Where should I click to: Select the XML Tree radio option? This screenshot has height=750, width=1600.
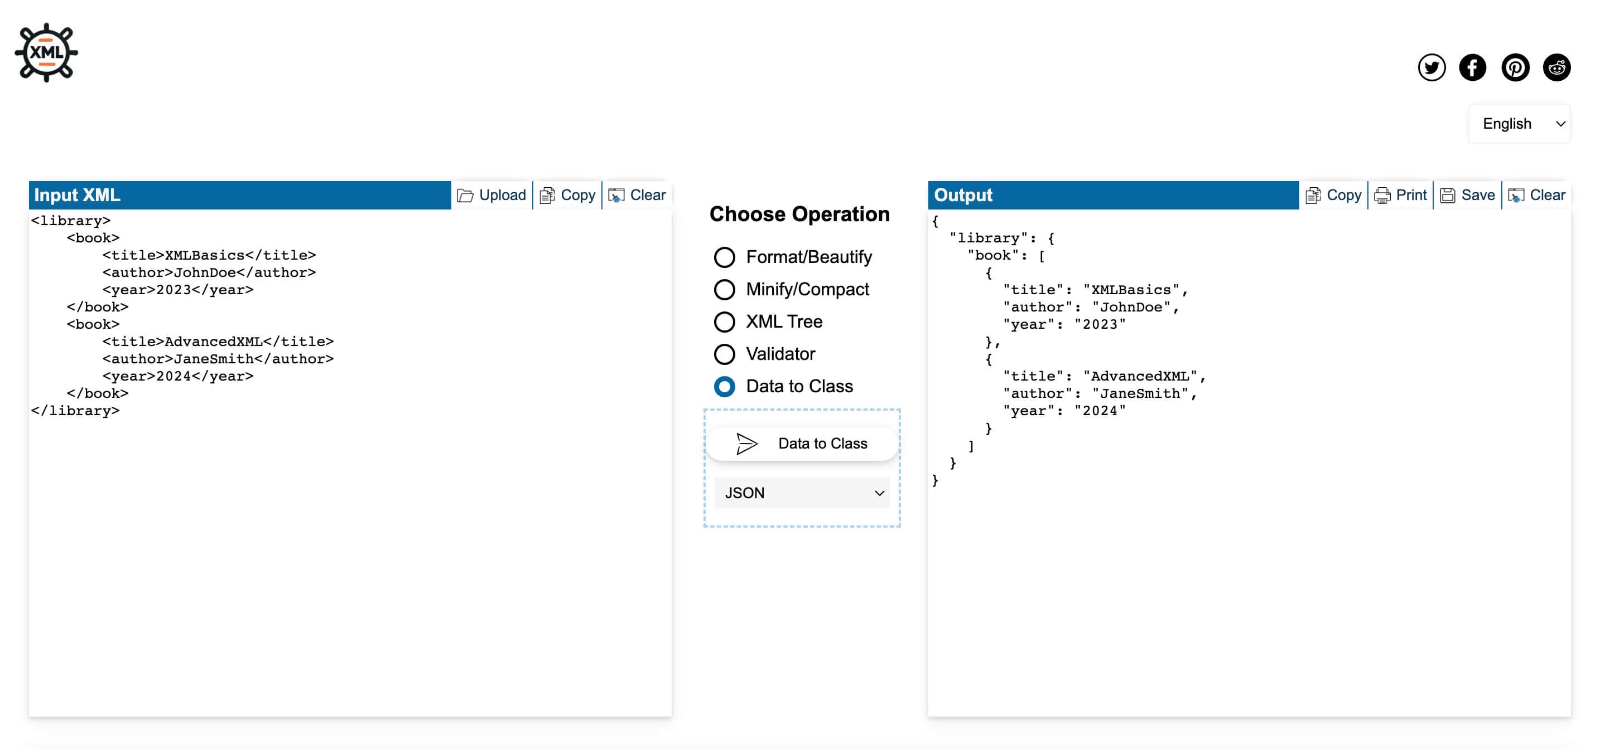725,322
